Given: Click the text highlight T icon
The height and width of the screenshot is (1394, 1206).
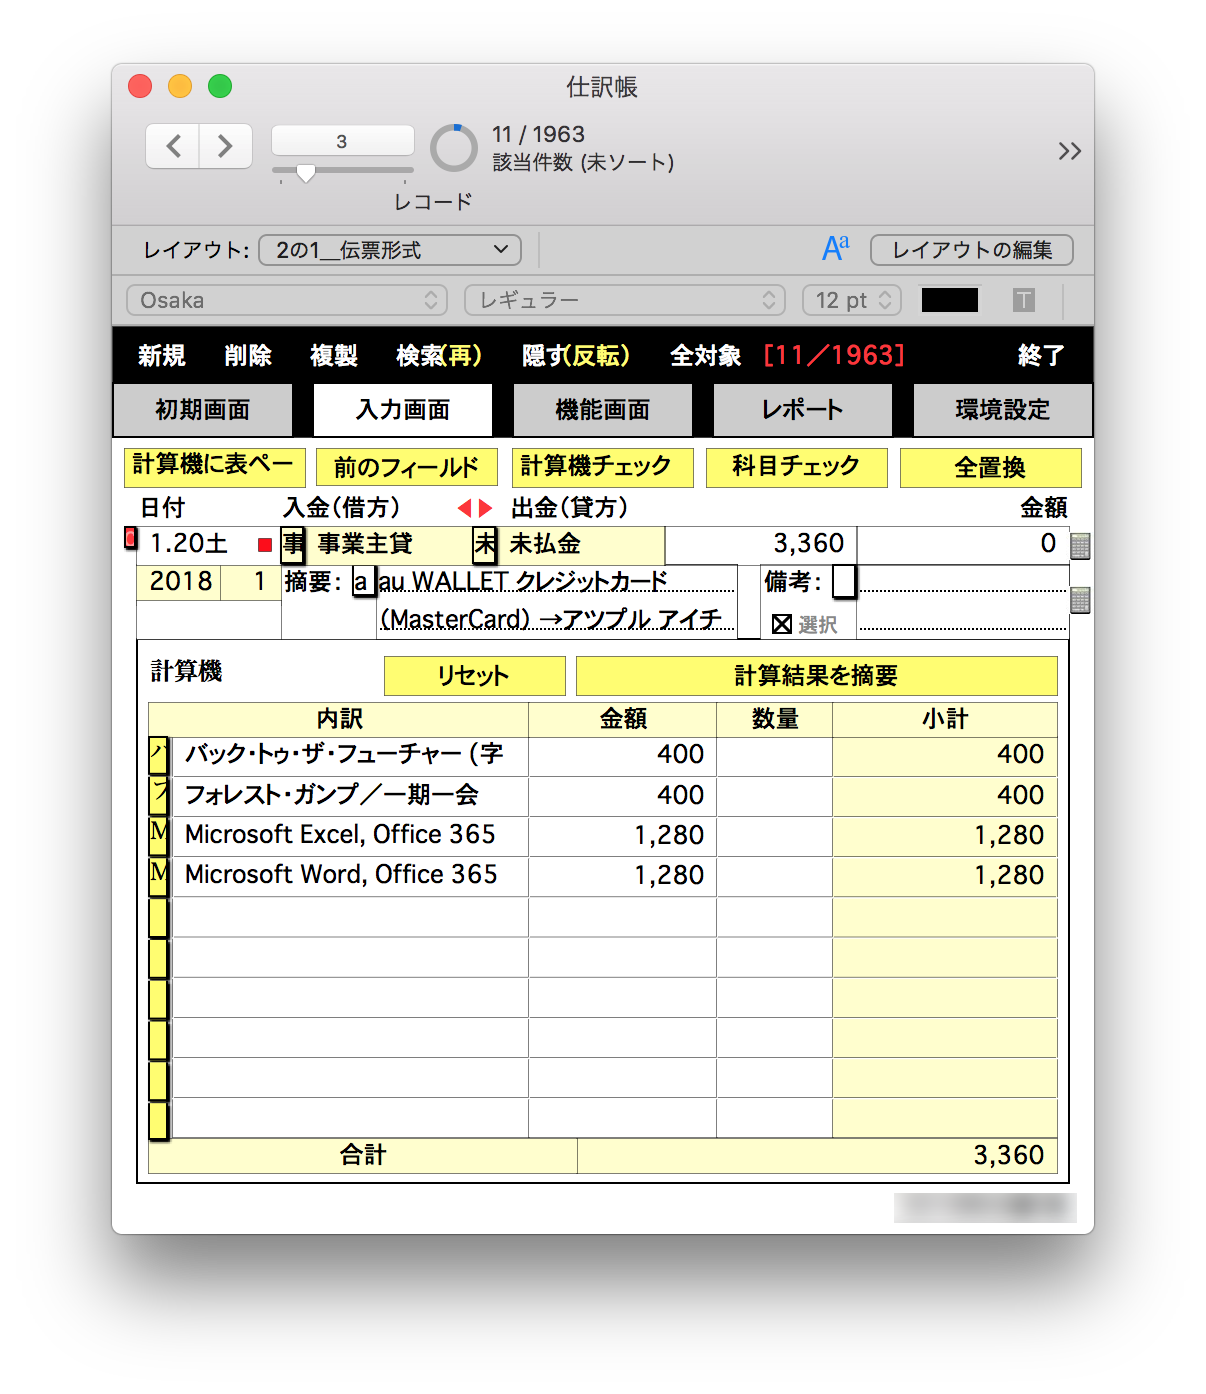Looking at the screenshot, I should click(1023, 300).
